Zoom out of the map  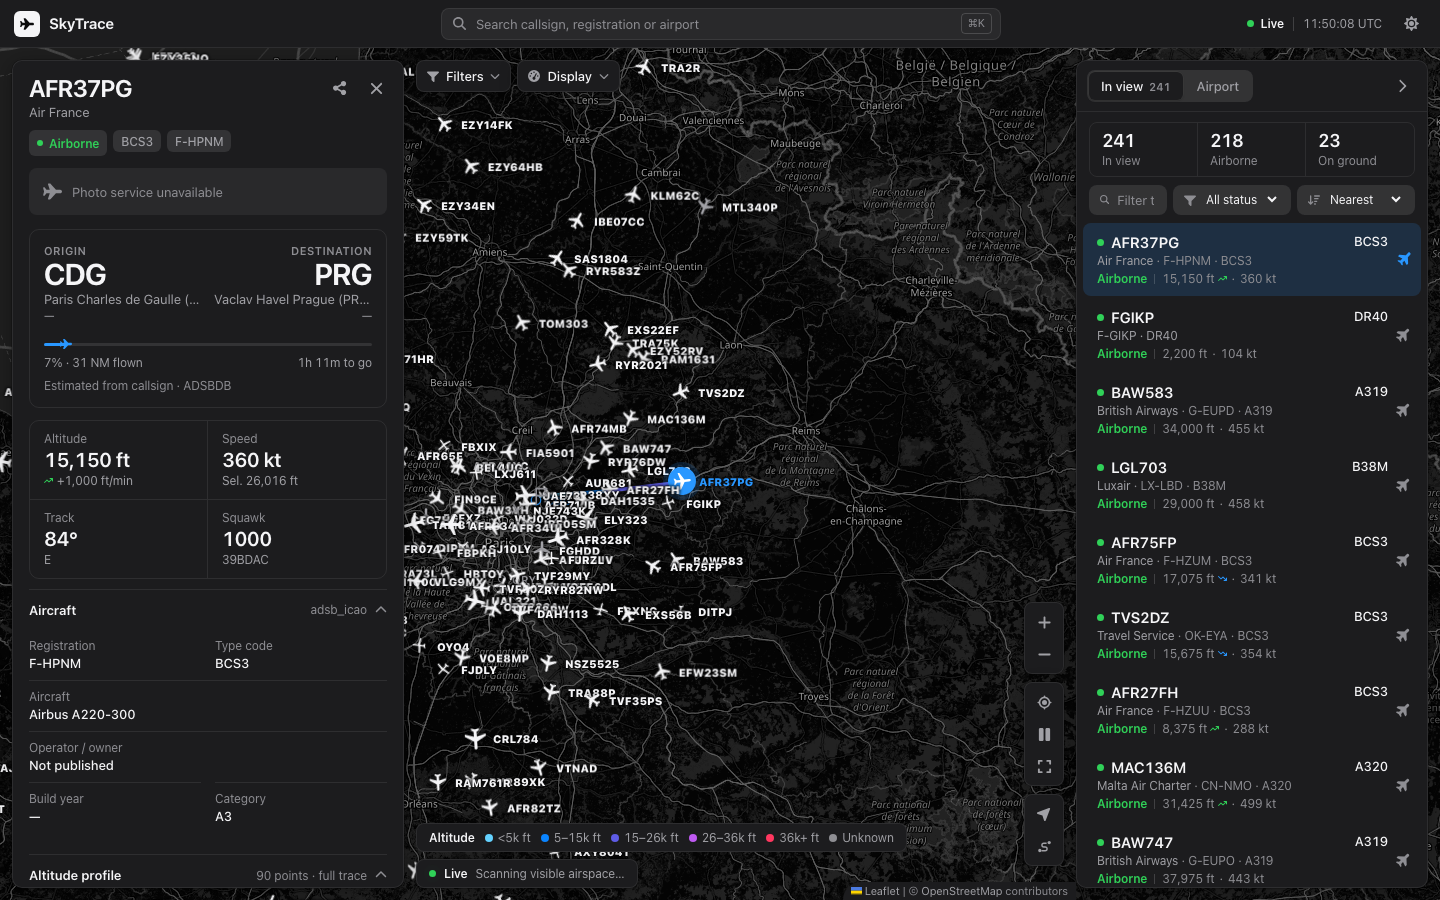(1044, 655)
